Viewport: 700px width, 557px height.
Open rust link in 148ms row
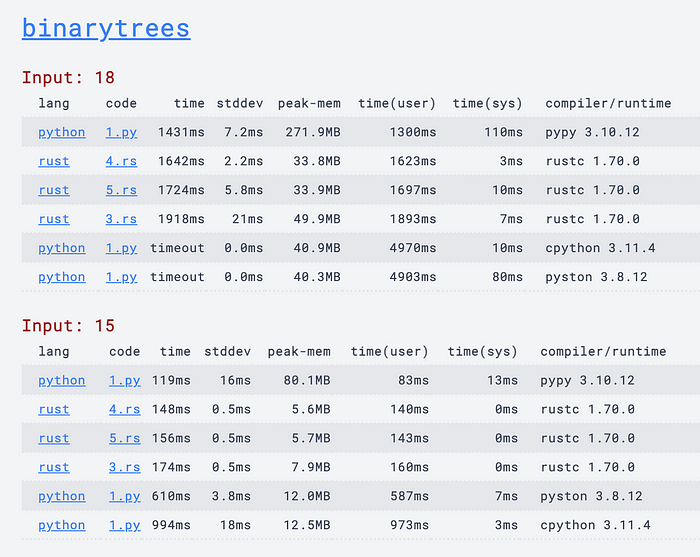point(54,409)
